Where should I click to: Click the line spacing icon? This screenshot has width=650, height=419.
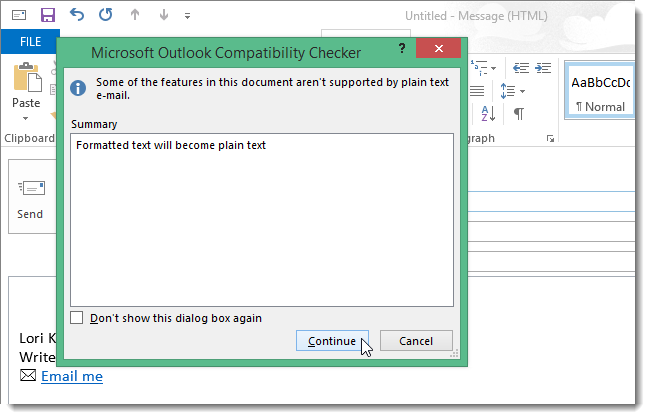pyautogui.click(x=508, y=91)
